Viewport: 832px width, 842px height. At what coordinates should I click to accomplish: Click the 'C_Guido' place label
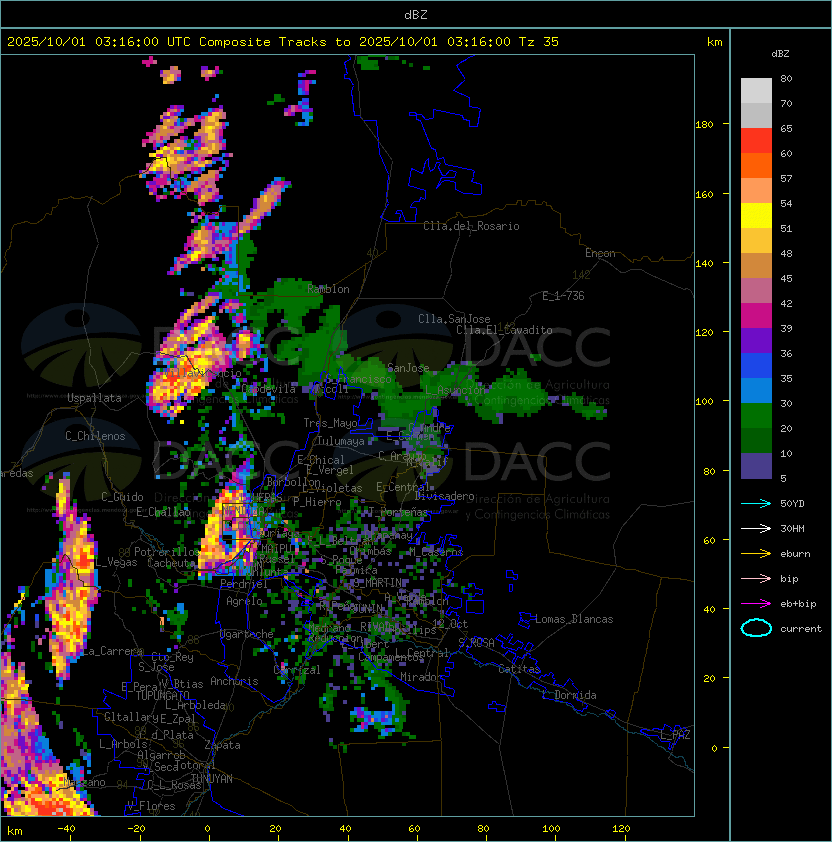[122, 497]
